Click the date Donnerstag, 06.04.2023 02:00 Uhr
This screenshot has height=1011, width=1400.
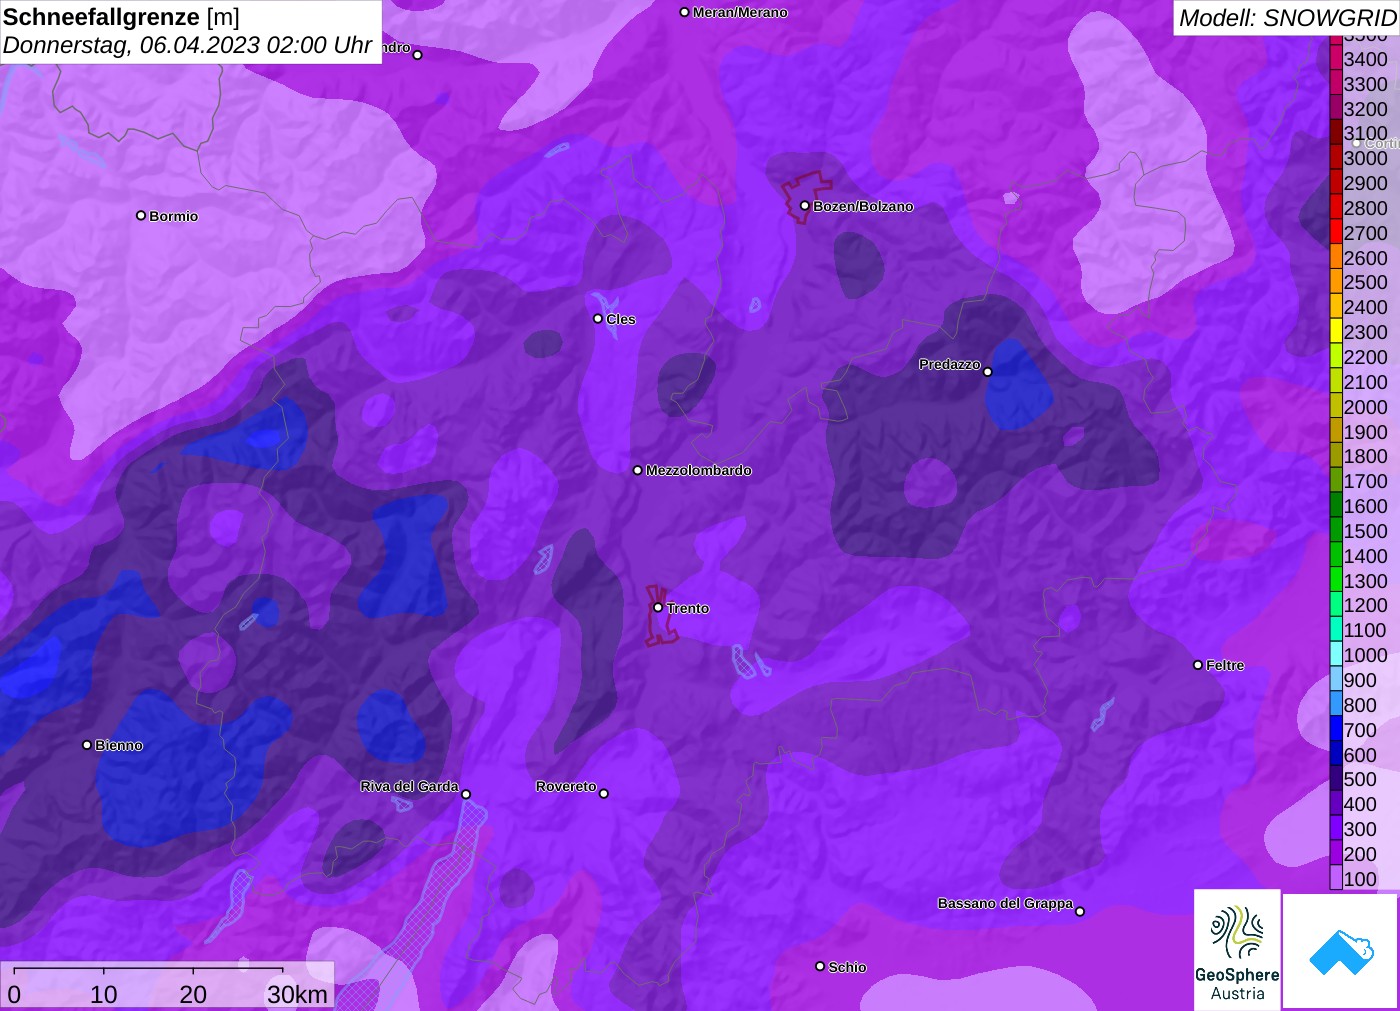(x=188, y=45)
